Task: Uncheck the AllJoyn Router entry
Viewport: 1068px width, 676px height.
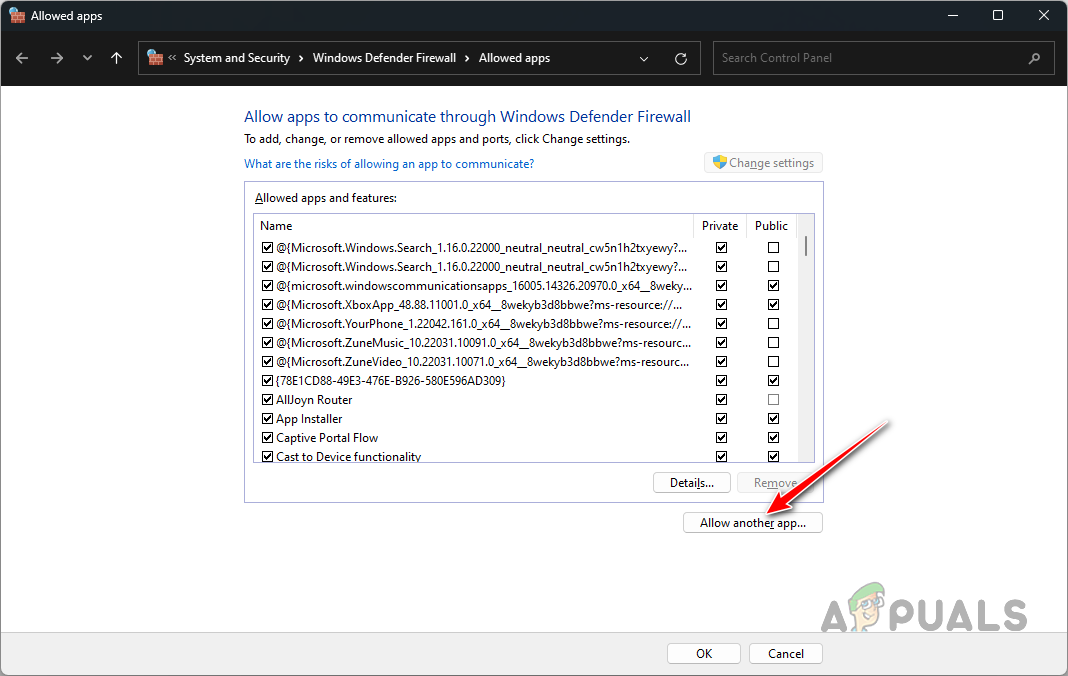Action: coord(267,399)
